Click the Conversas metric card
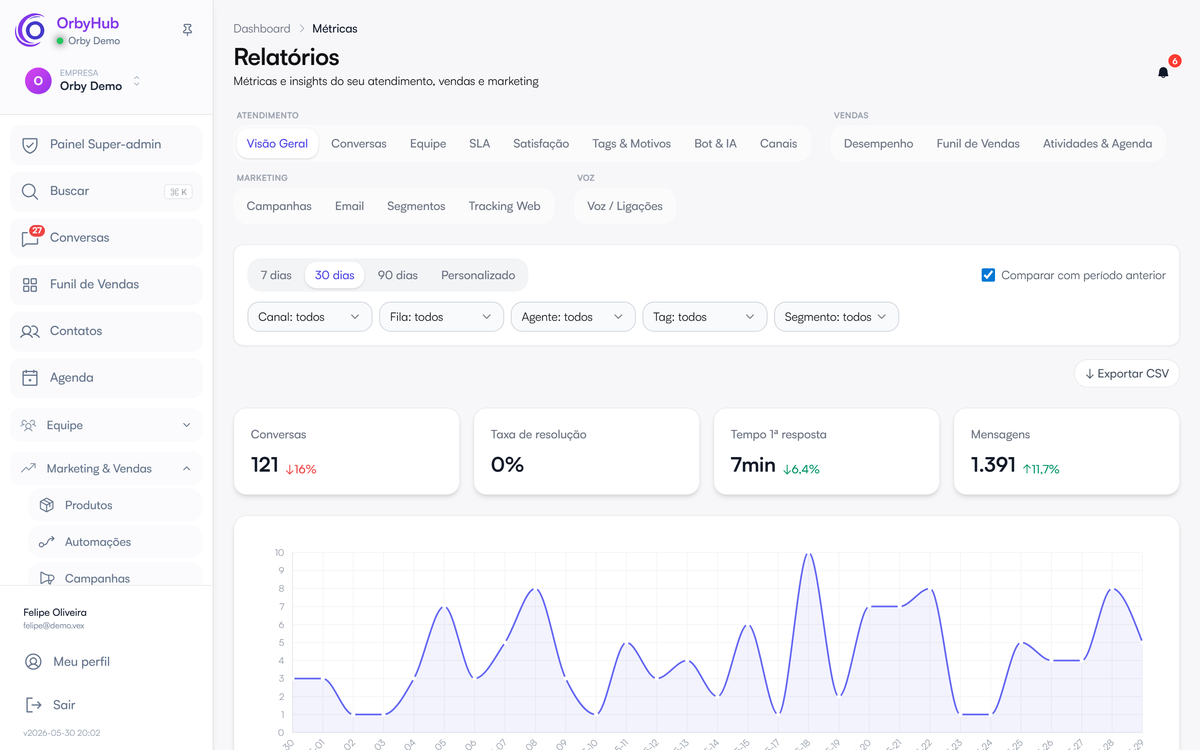Viewport: 1200px width, 750px height. 346,451
